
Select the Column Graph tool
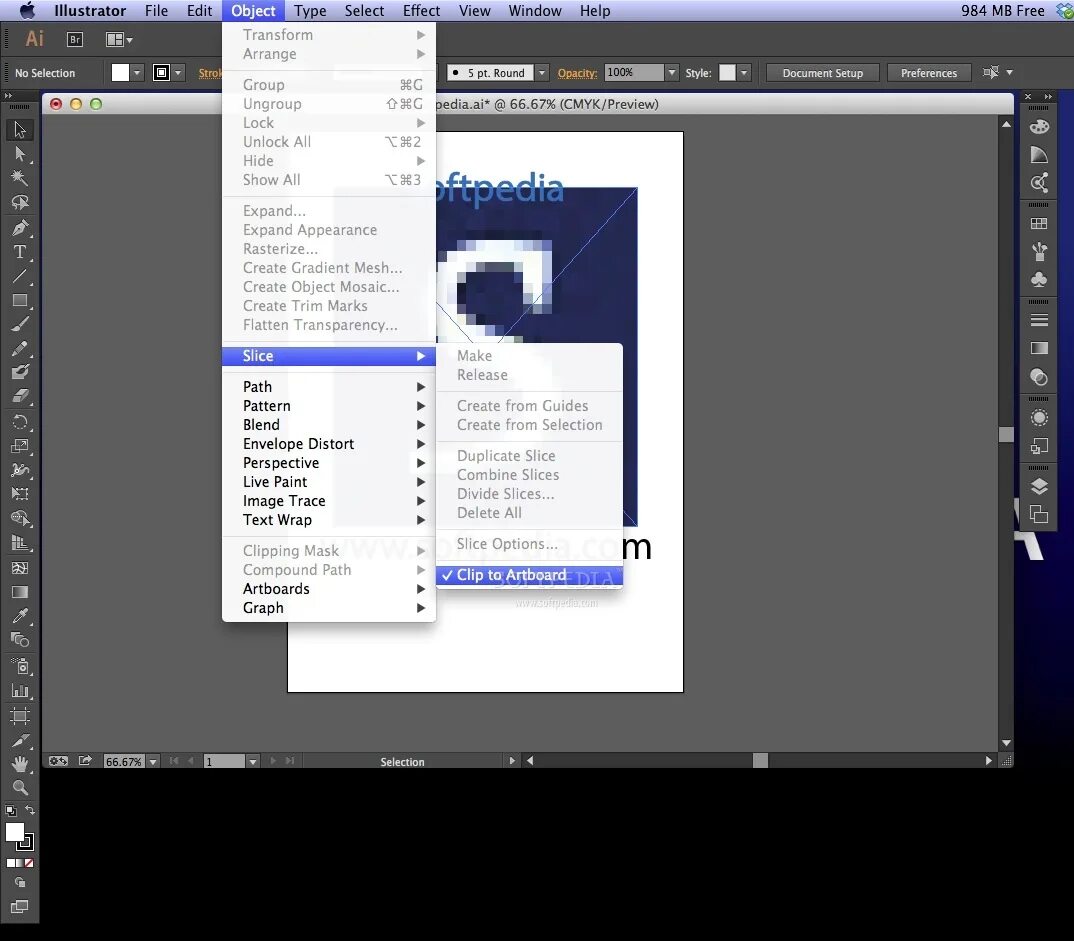pyautogui.click(x=20, y=691)
